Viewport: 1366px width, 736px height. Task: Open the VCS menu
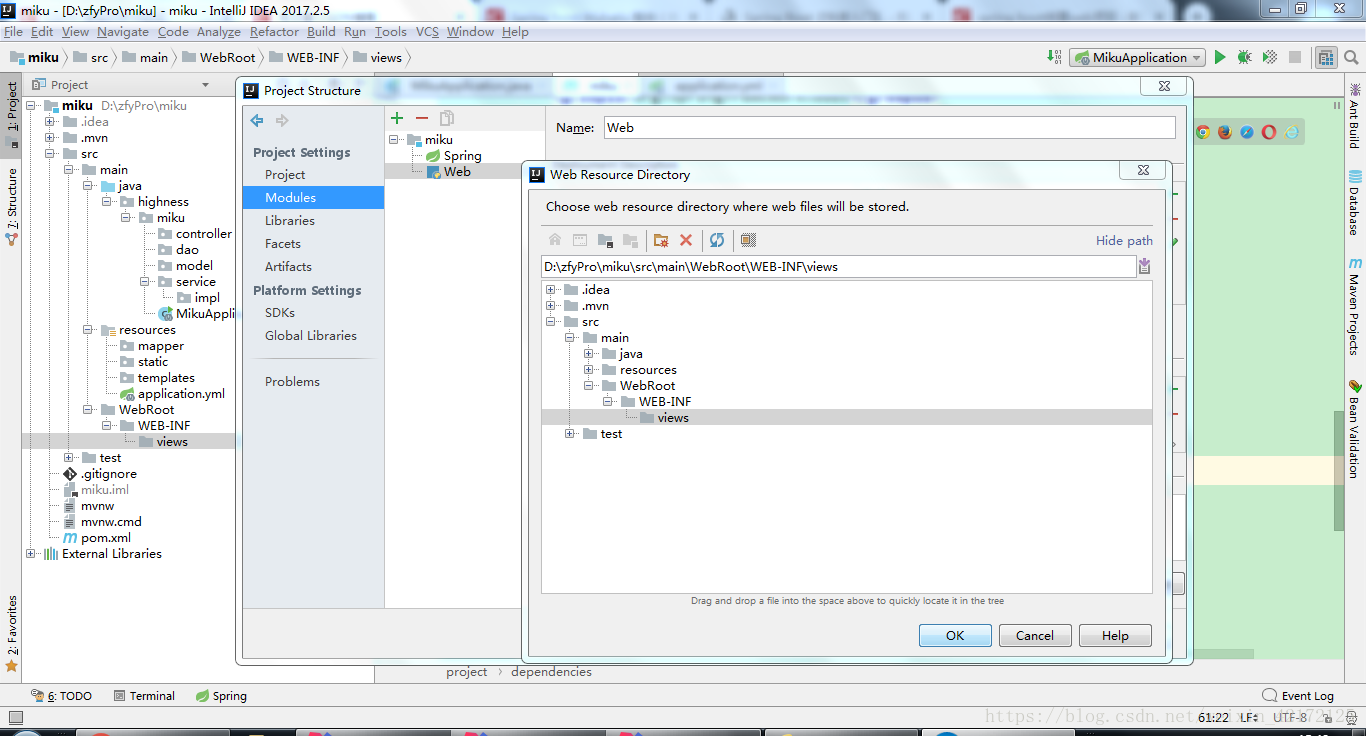(x=427, y=32)
